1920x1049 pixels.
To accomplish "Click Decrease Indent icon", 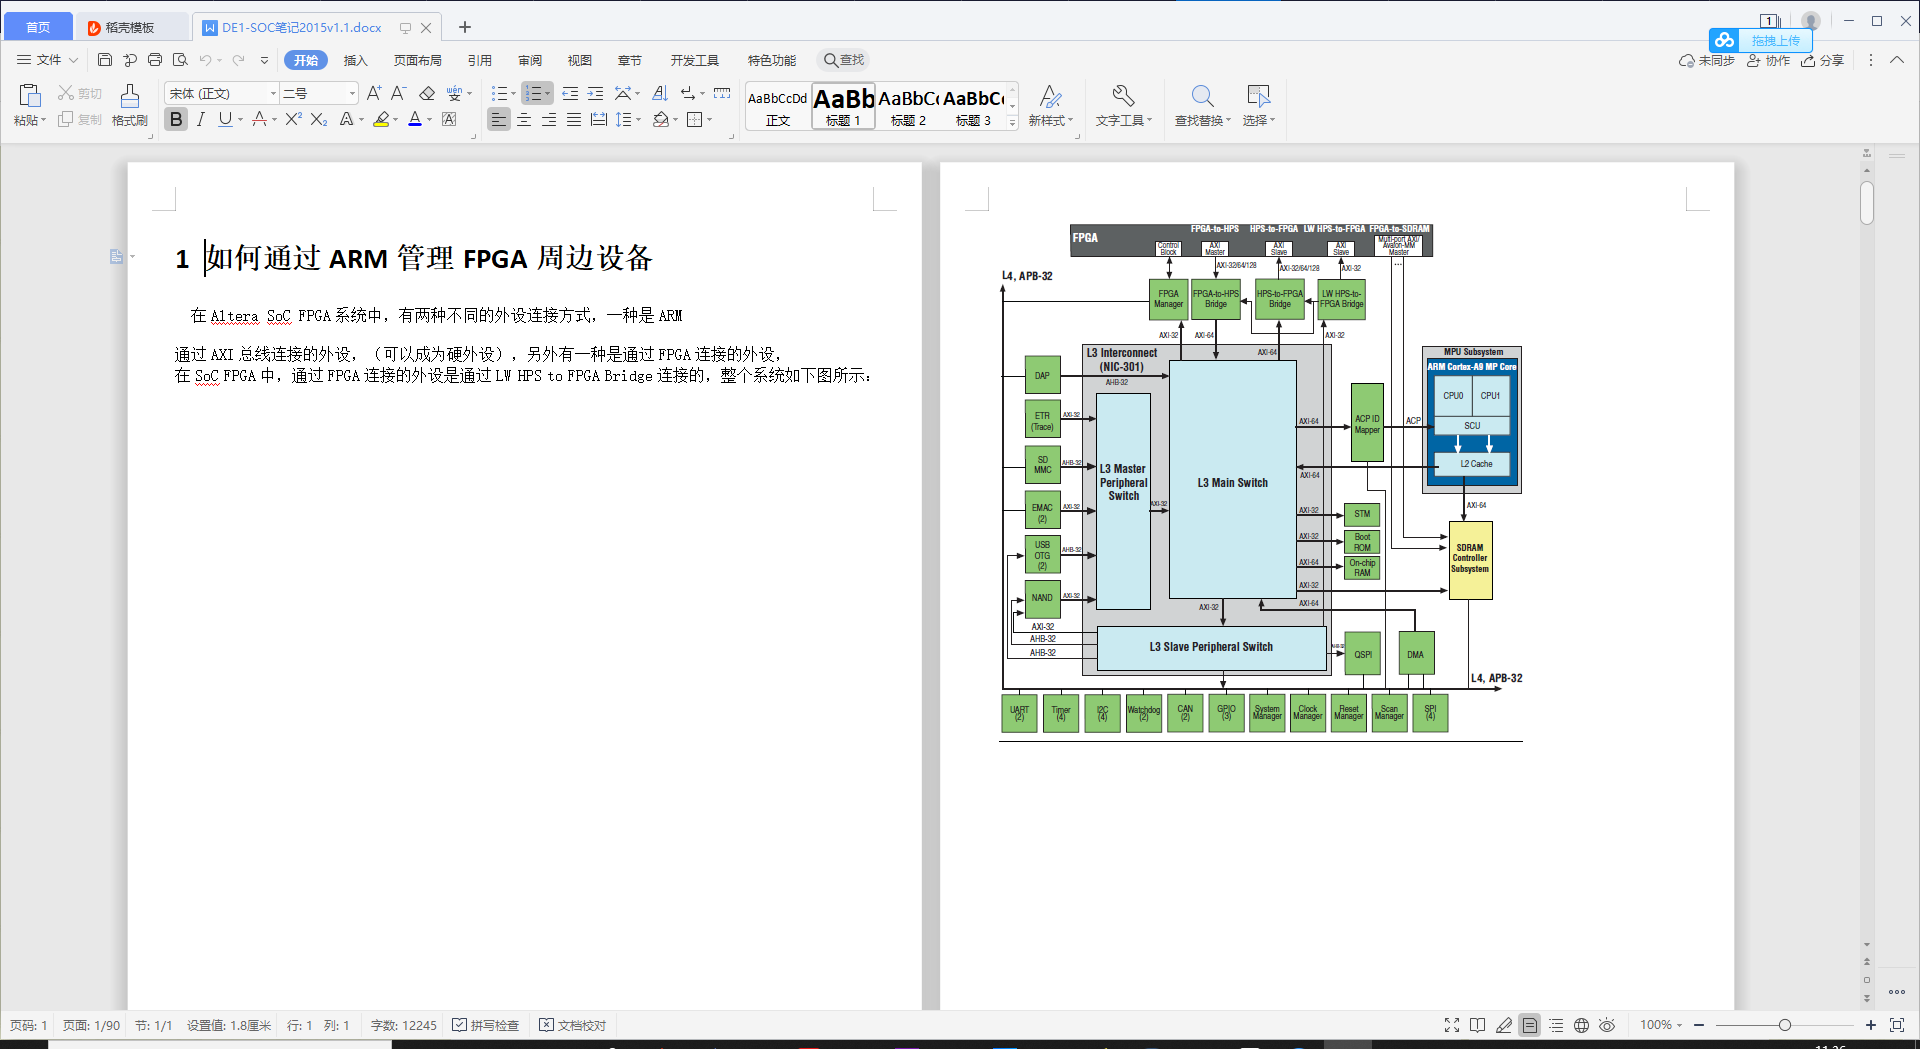I will [x=570, y=93].
